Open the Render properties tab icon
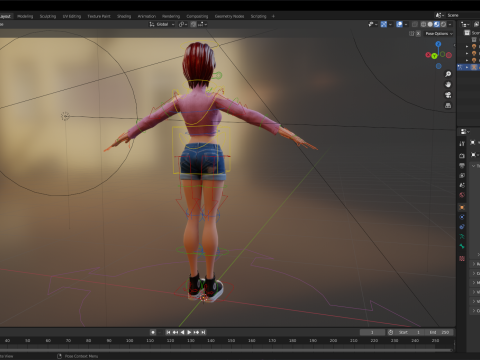 click(462, 156)
